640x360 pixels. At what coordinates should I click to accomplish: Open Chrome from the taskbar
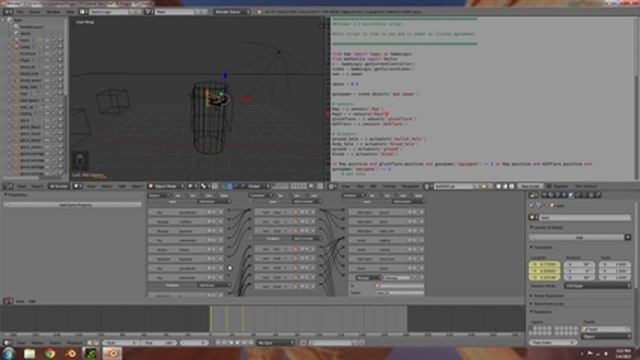click(x=51, y=353)
